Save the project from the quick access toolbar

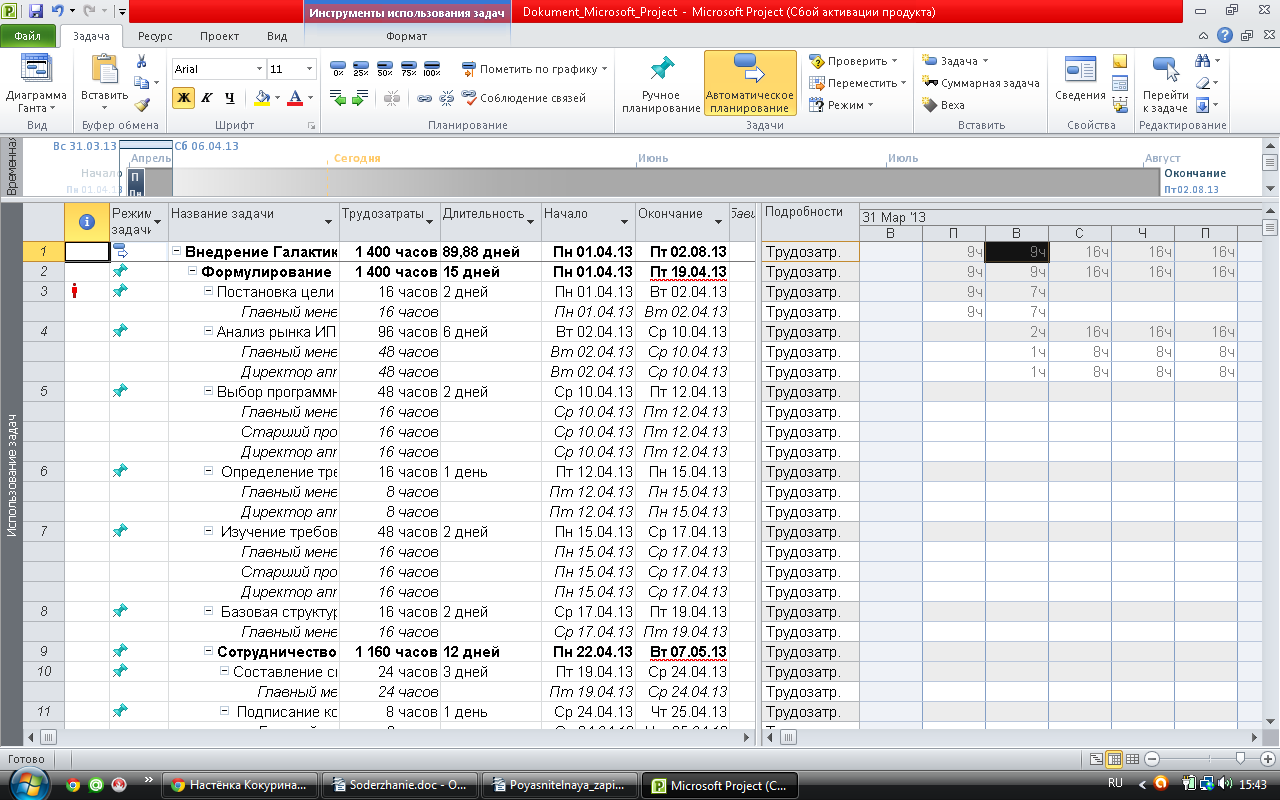point(36,12)
